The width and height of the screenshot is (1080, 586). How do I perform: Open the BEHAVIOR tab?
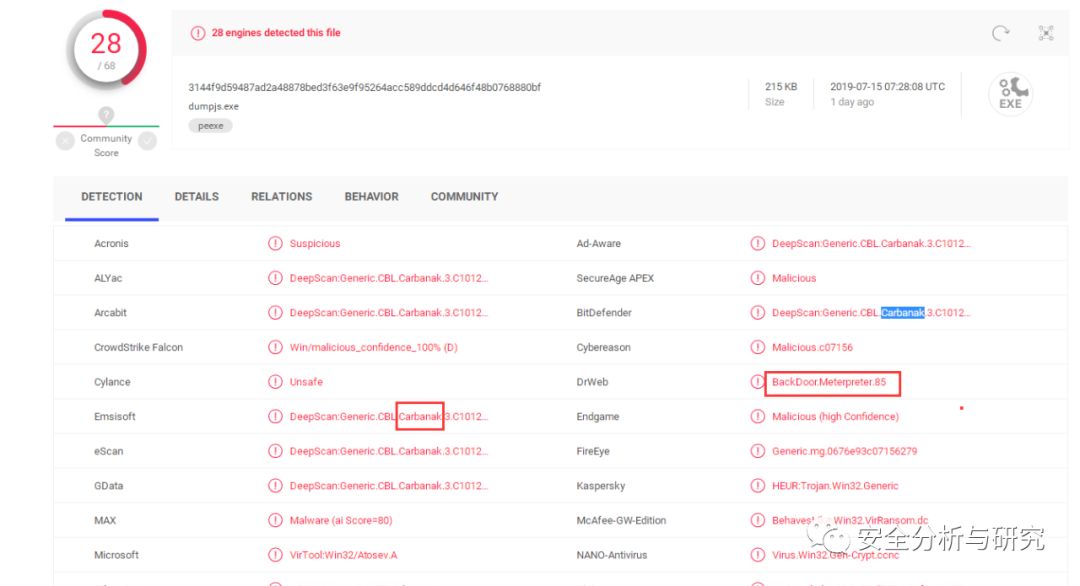click(x=371, y=197)
